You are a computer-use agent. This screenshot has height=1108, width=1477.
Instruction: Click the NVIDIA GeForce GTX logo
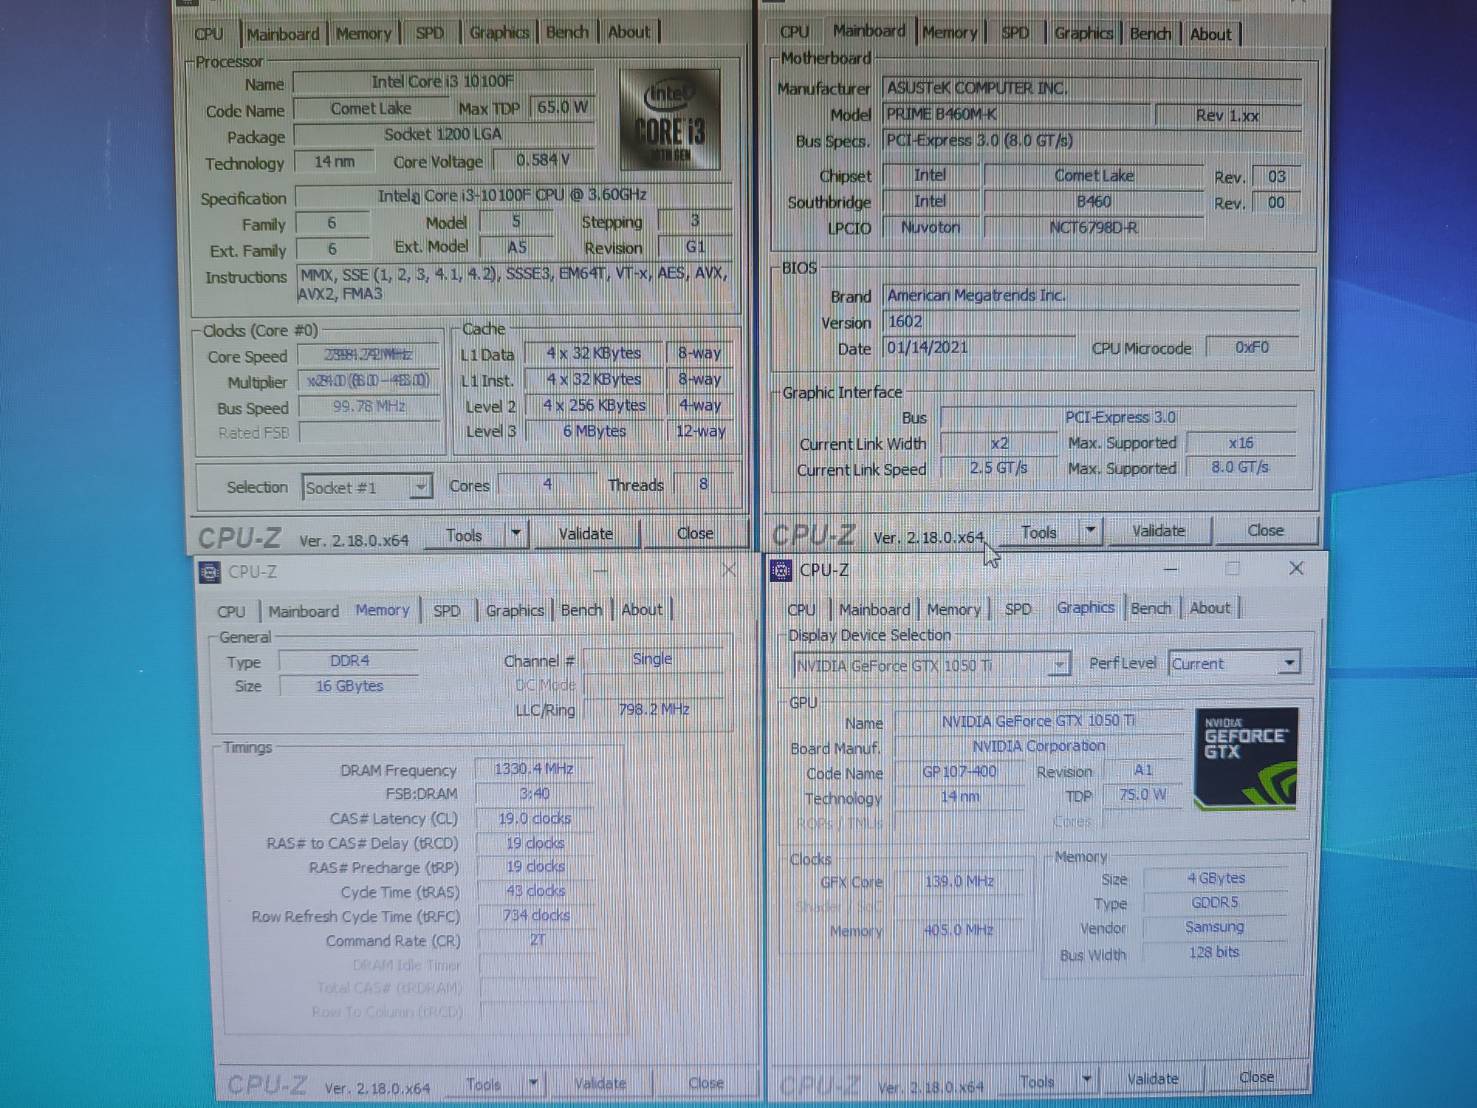click(x=1245, y=757)
